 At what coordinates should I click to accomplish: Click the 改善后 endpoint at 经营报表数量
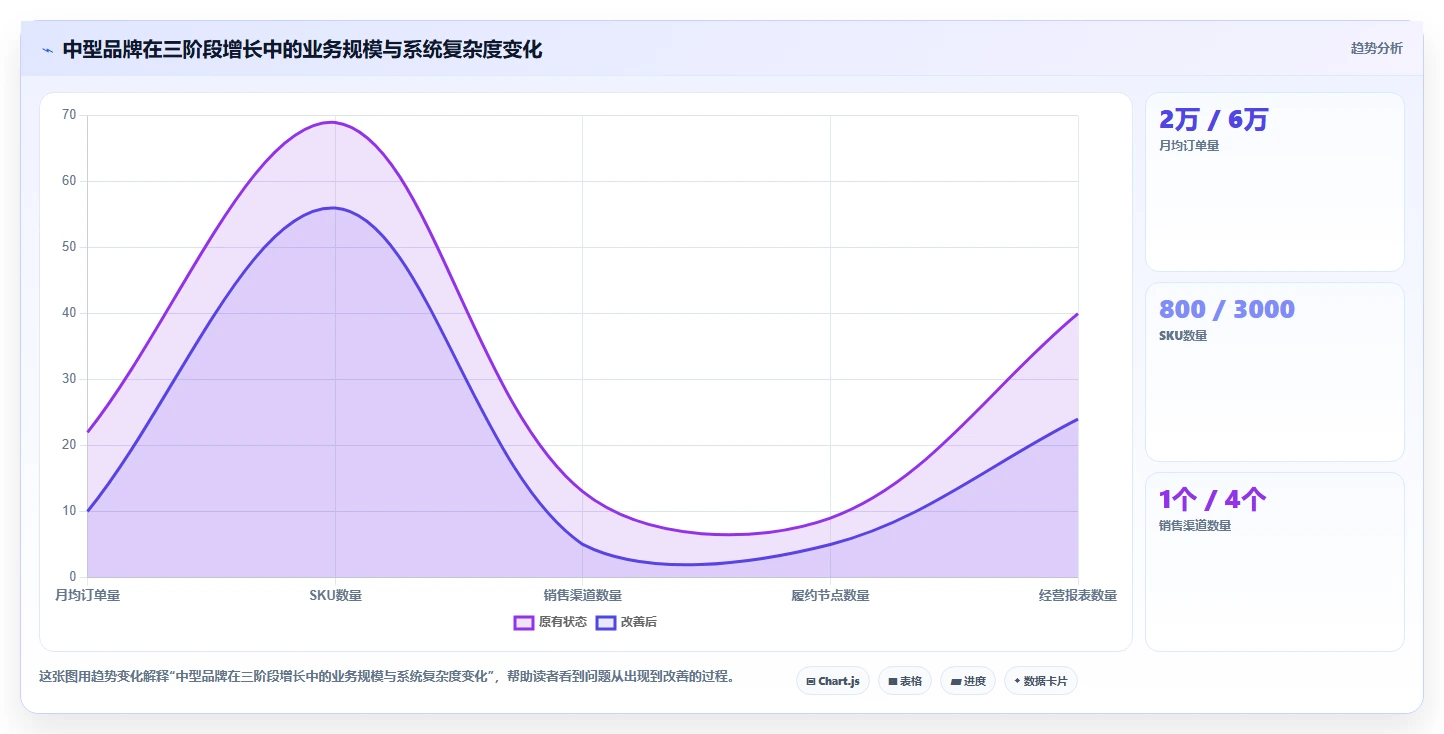(1077, 419)
